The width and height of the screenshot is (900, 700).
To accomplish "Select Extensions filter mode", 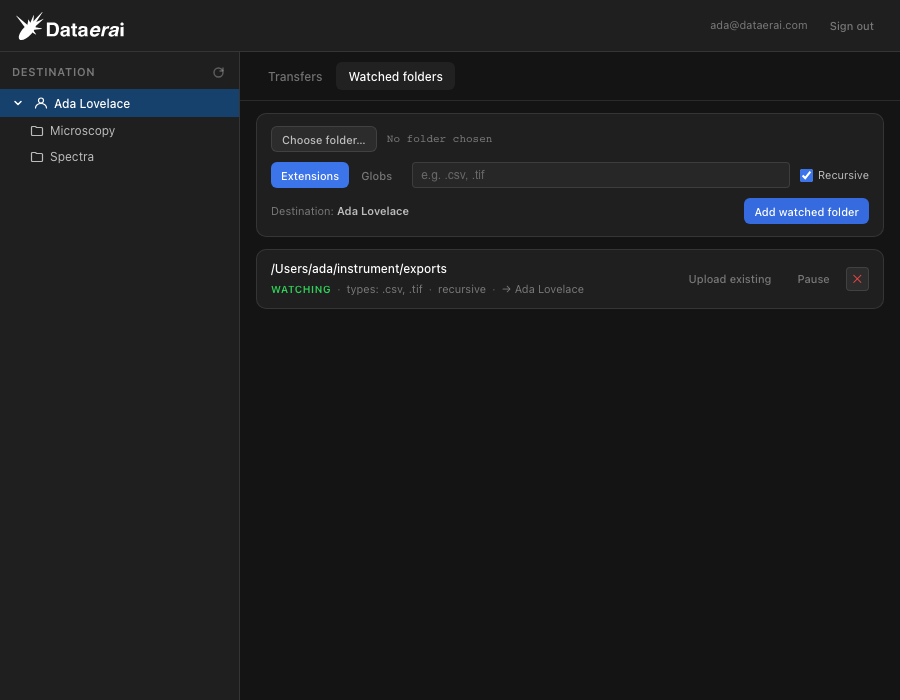I will pyautogui.click(x=310, y=176).
